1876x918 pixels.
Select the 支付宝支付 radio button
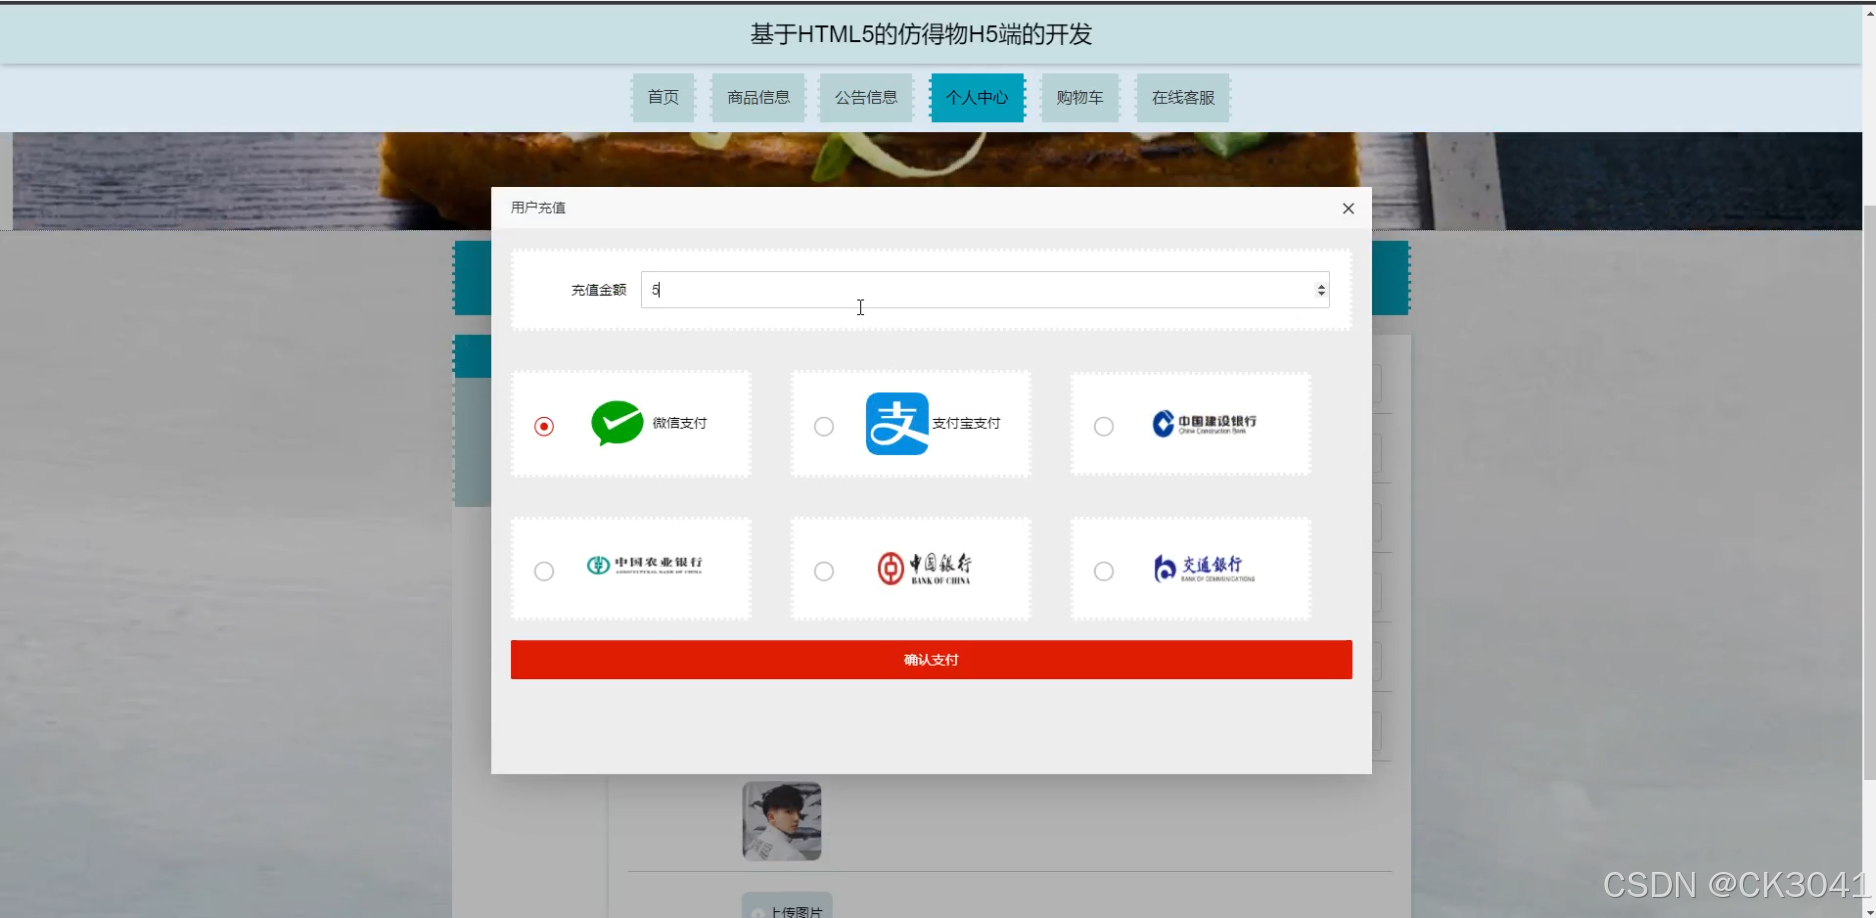coord(823,426)
